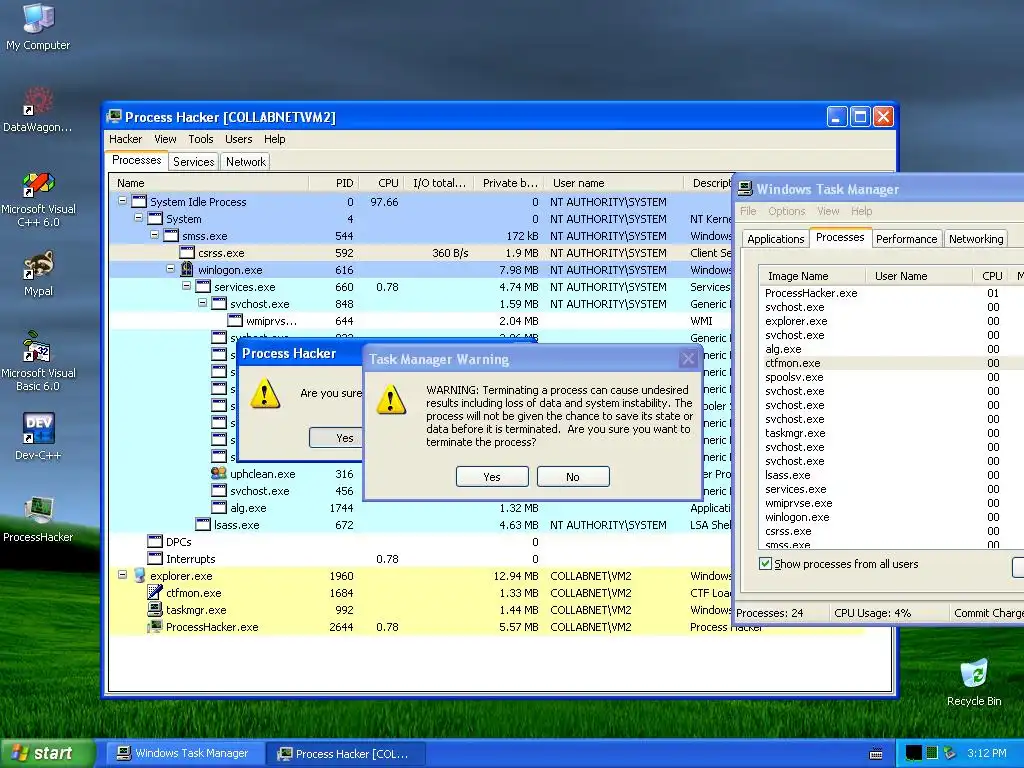Collapse the smss.exe tree node
1024x768 pixels.
(154, 235)
